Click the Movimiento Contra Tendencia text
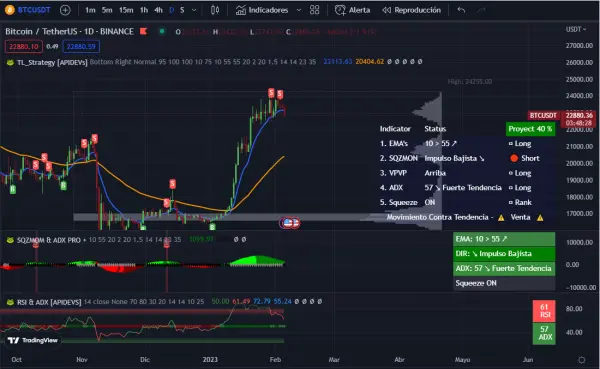Image resolution: width=600 pixels, height=369 pixels. (437, 217)
